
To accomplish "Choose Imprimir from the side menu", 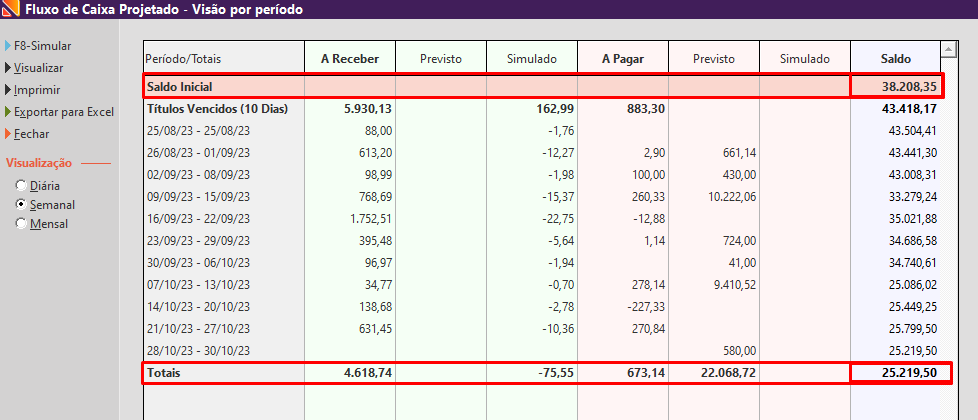I will pyautogui.click(x=37, y=90).
